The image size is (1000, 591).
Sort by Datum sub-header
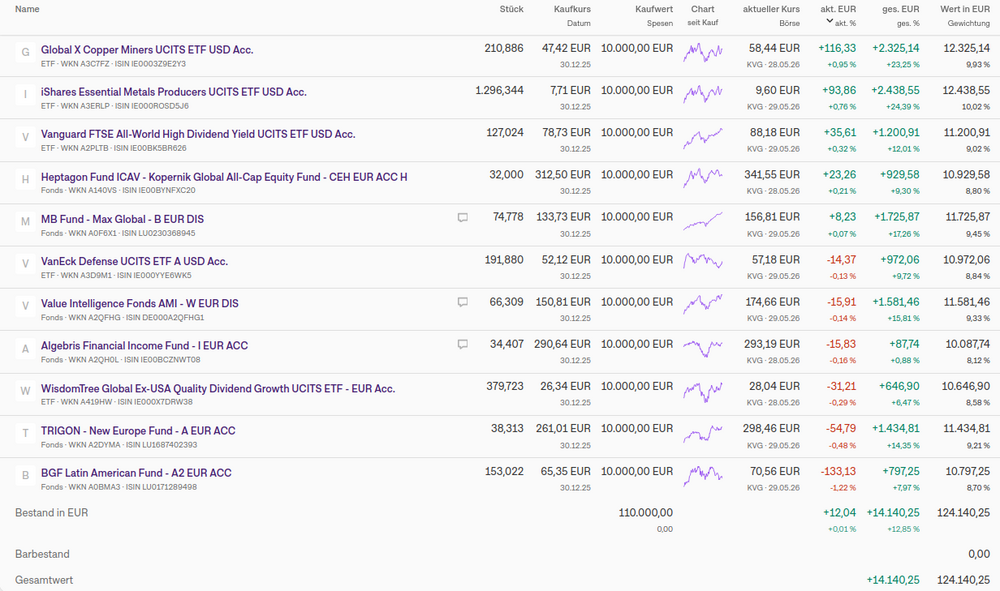click(579, 23)
